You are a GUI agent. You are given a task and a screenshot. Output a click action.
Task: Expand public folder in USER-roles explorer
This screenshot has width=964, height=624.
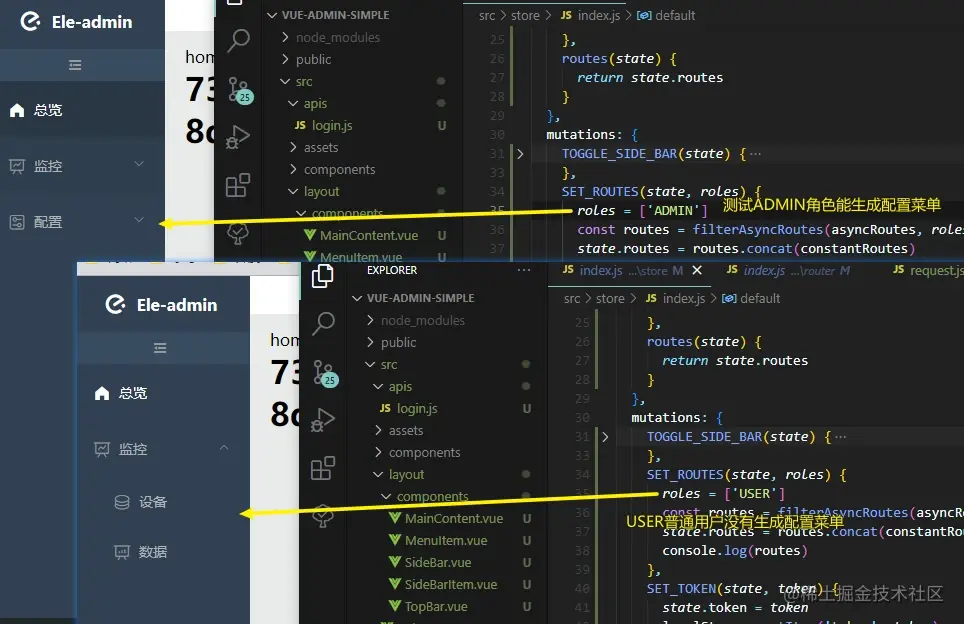(370, 342)
